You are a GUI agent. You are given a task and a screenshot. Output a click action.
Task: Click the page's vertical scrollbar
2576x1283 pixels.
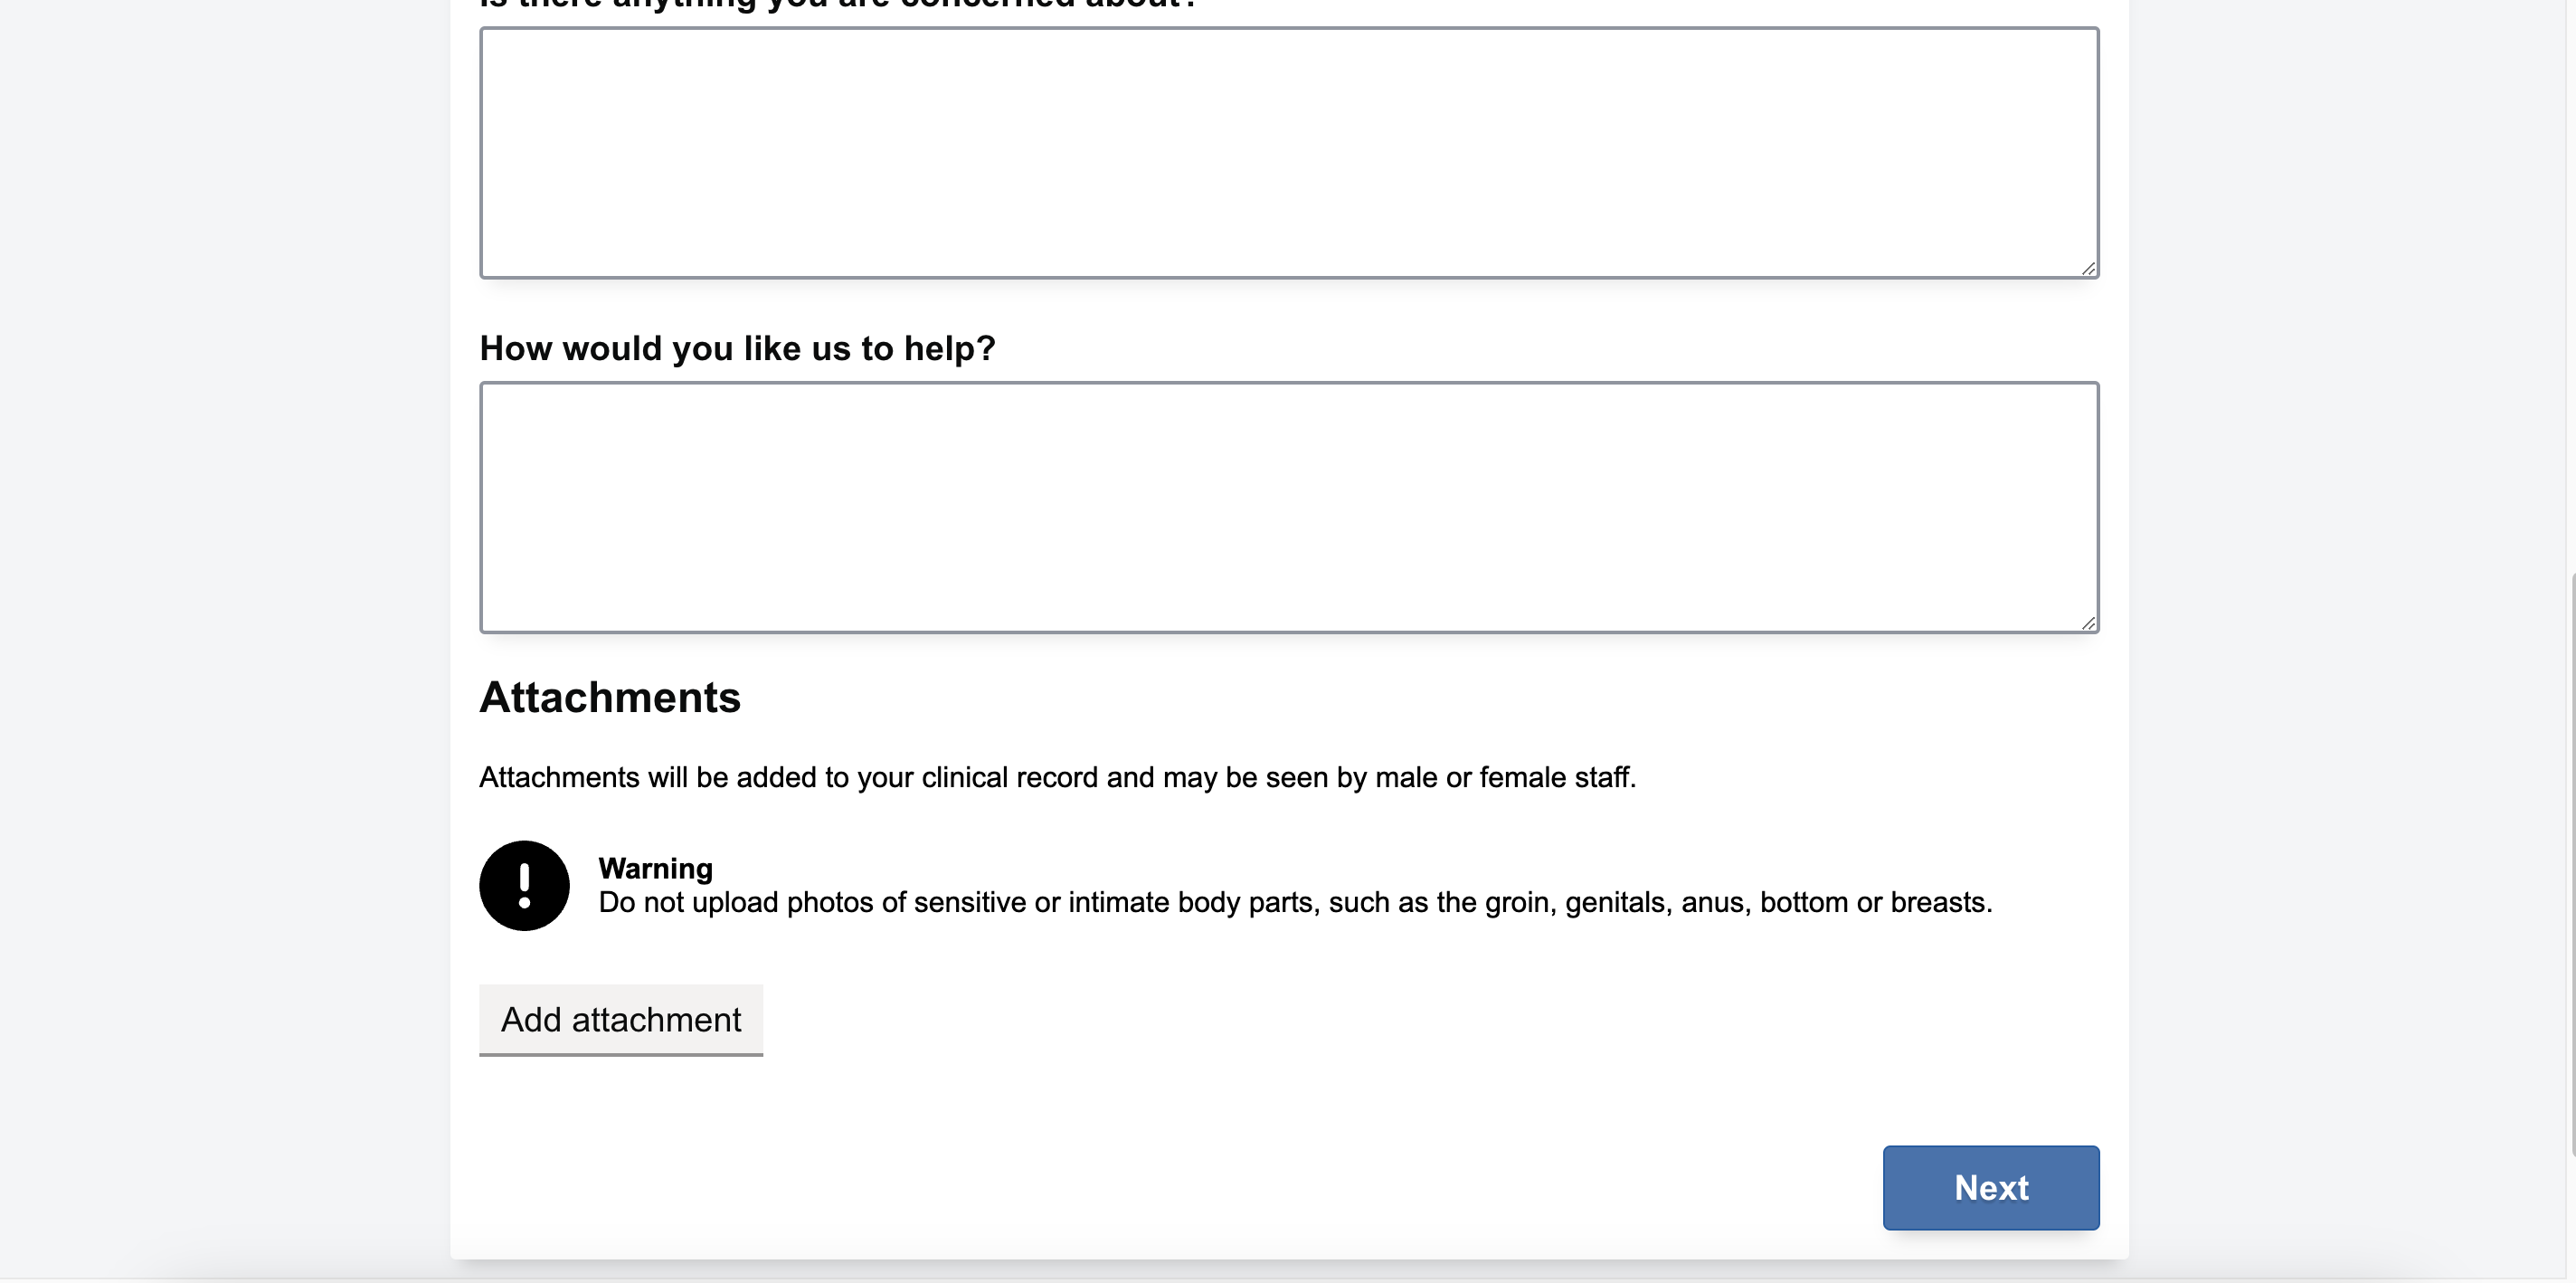point(2569,860)
